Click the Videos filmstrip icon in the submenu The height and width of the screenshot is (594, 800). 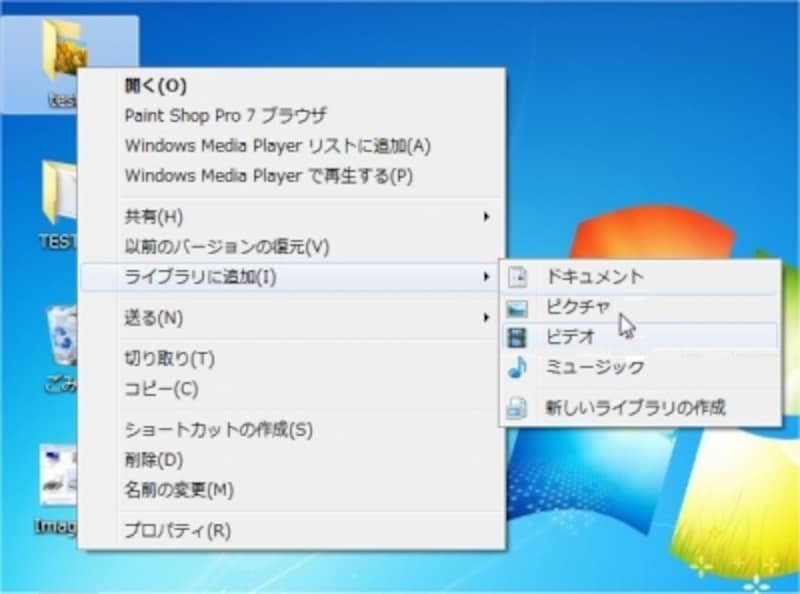tap(517, 337)
